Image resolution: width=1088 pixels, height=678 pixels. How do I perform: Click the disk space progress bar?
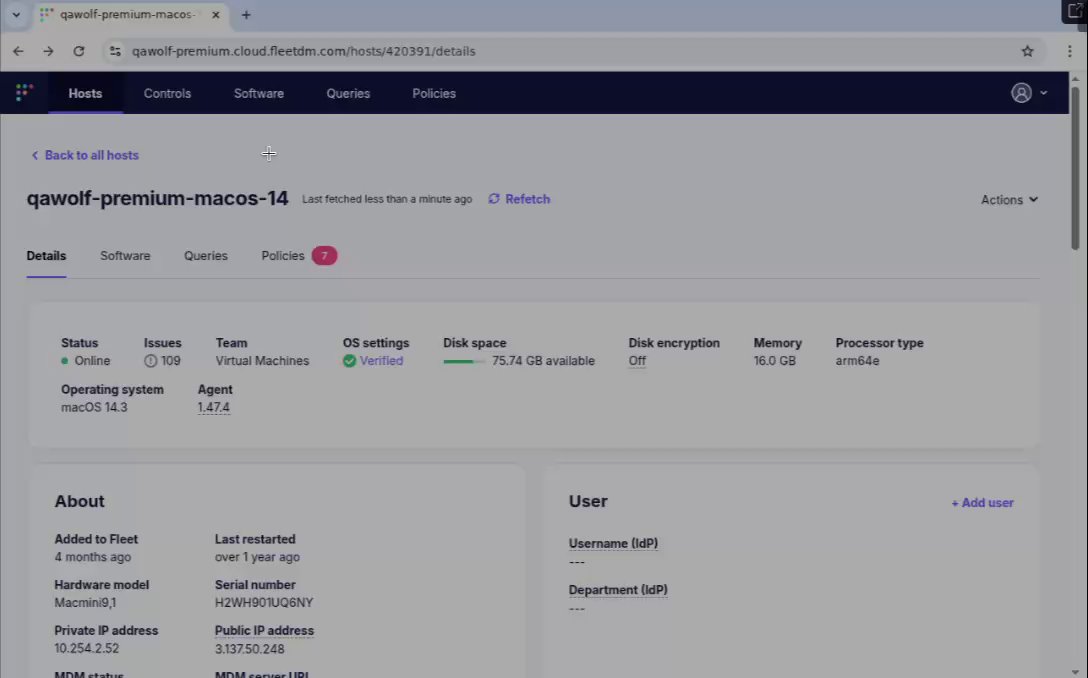[464, 362]
